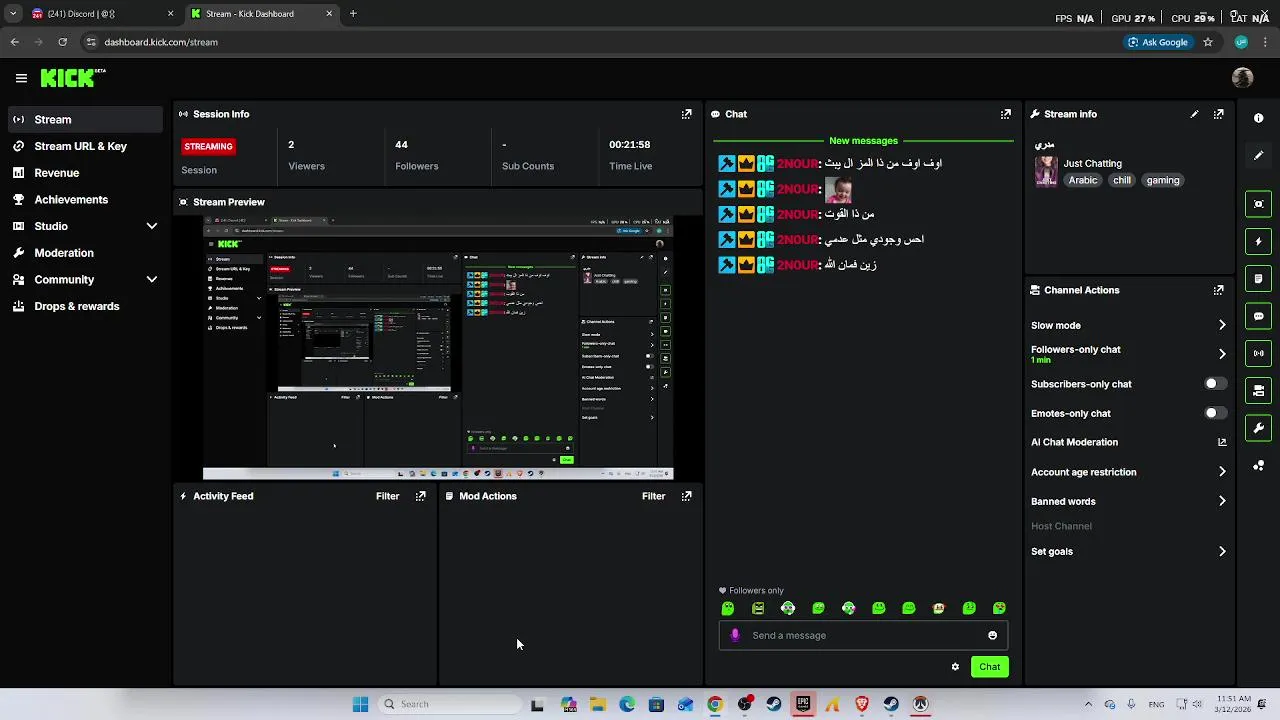Click the broadcast signal icon in right rail
Screen dimensions: 1280x720
tap(1259, 353)
